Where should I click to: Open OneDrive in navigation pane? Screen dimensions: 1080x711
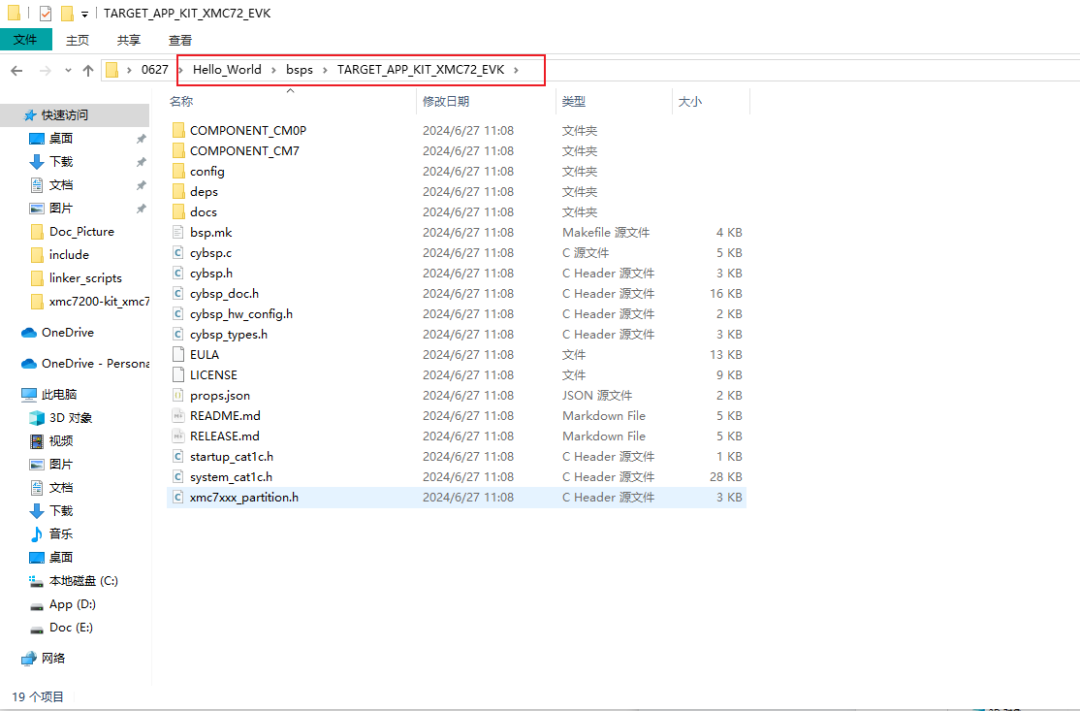(x=67, y=332)
